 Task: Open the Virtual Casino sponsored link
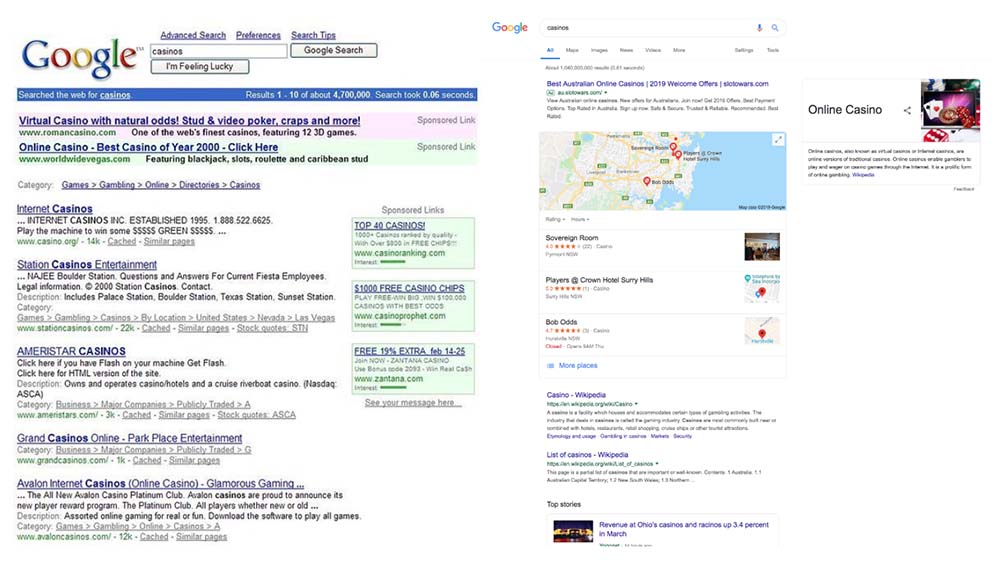click(189, 121)
